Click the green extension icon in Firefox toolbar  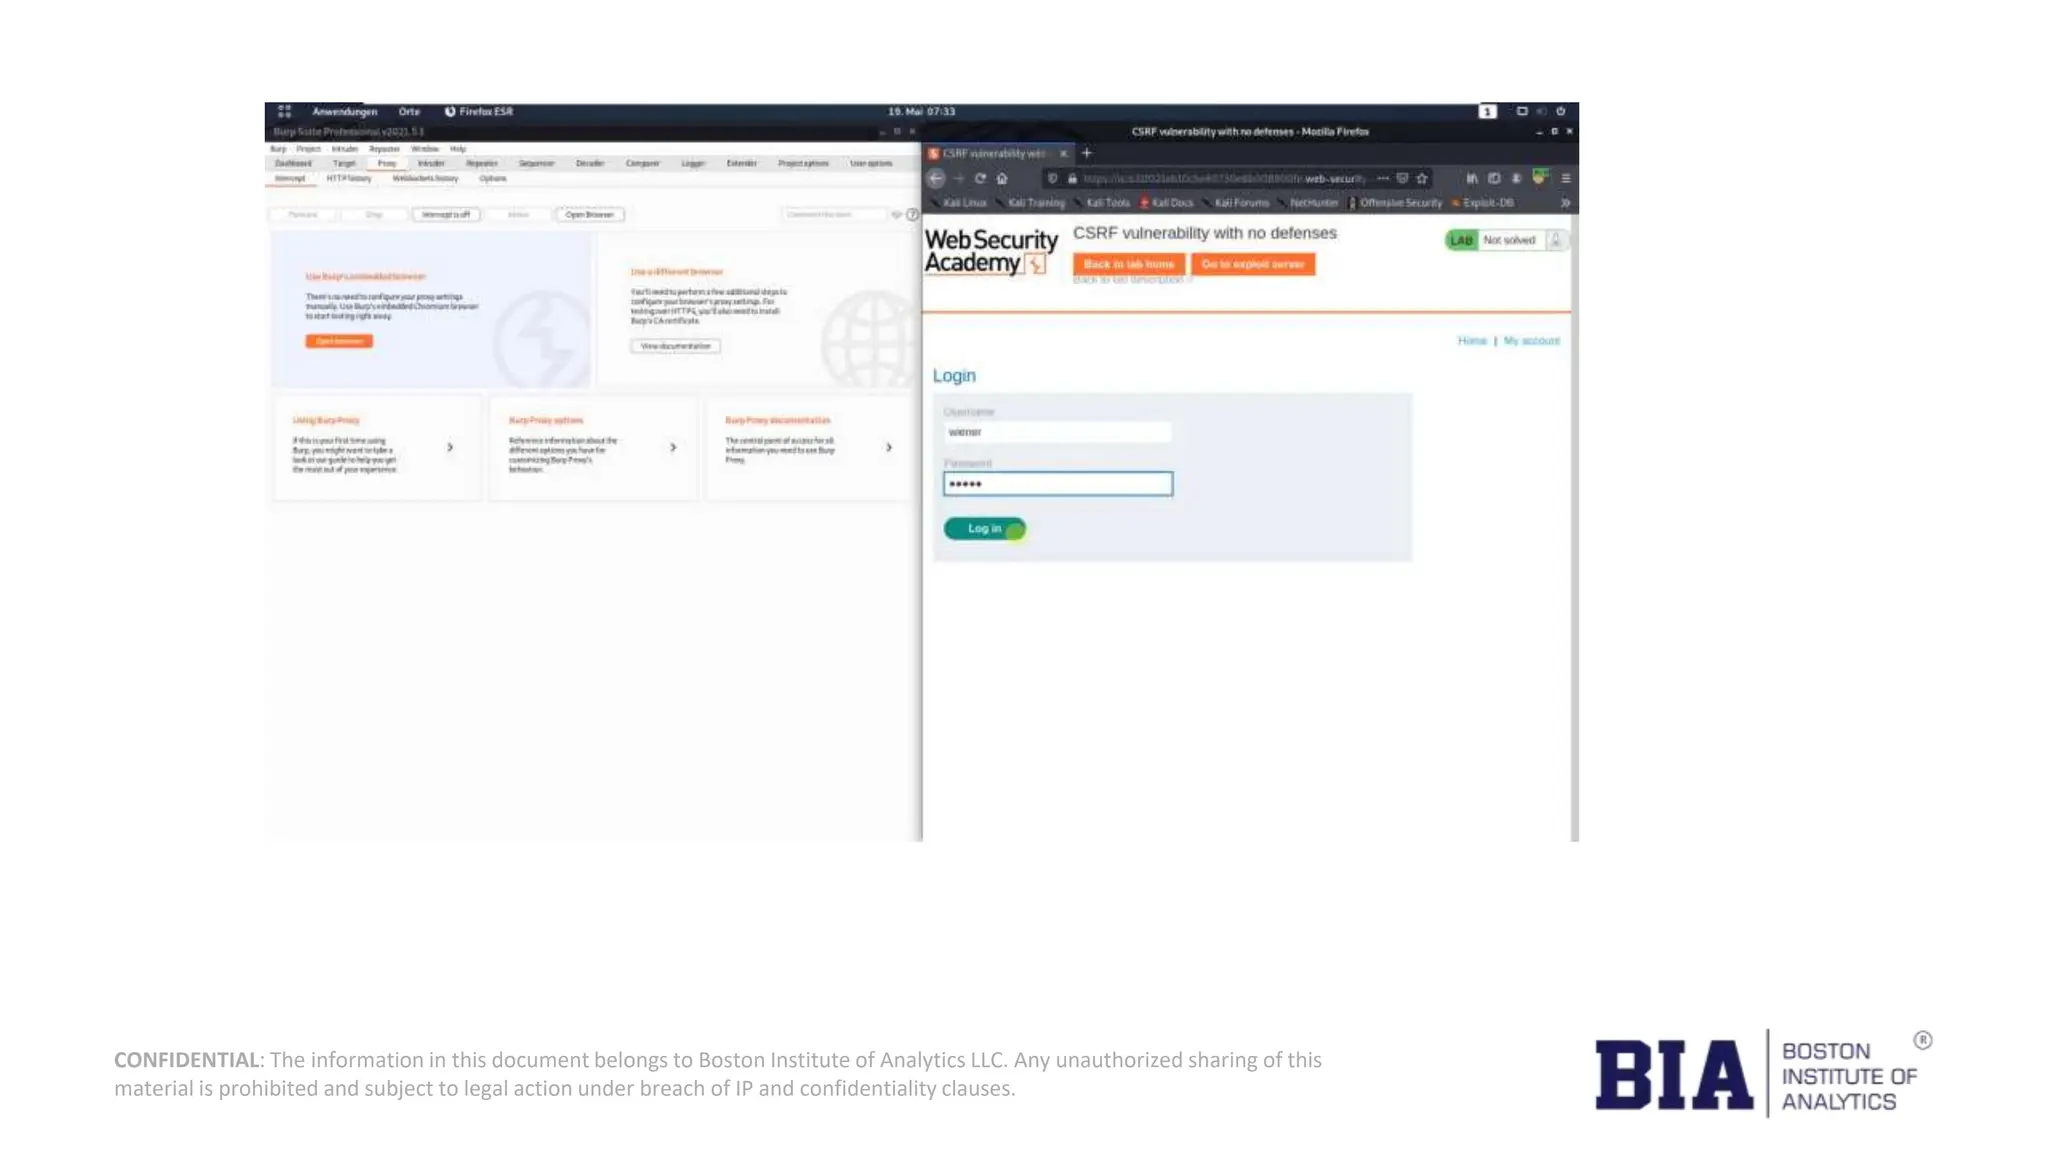(1540, 177)
